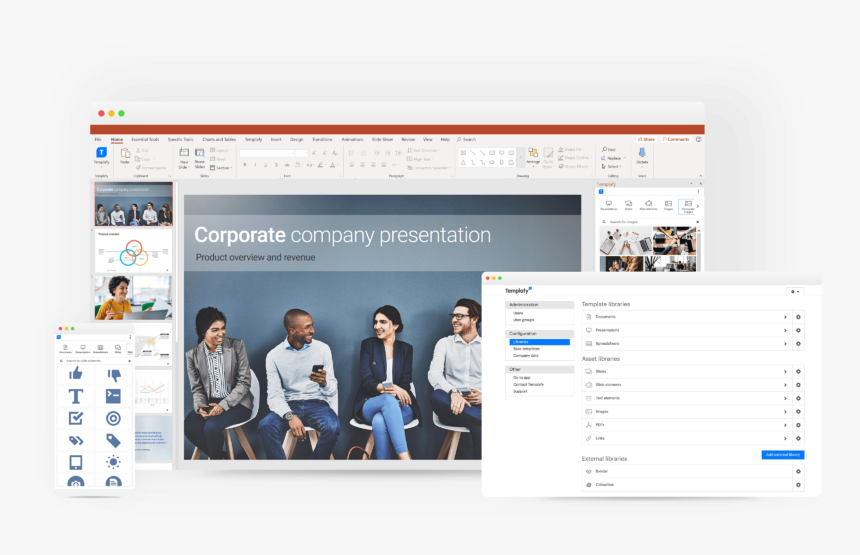Open settings gear for Images library
This screenshot has height=555, width=860.
click(798, 411)
